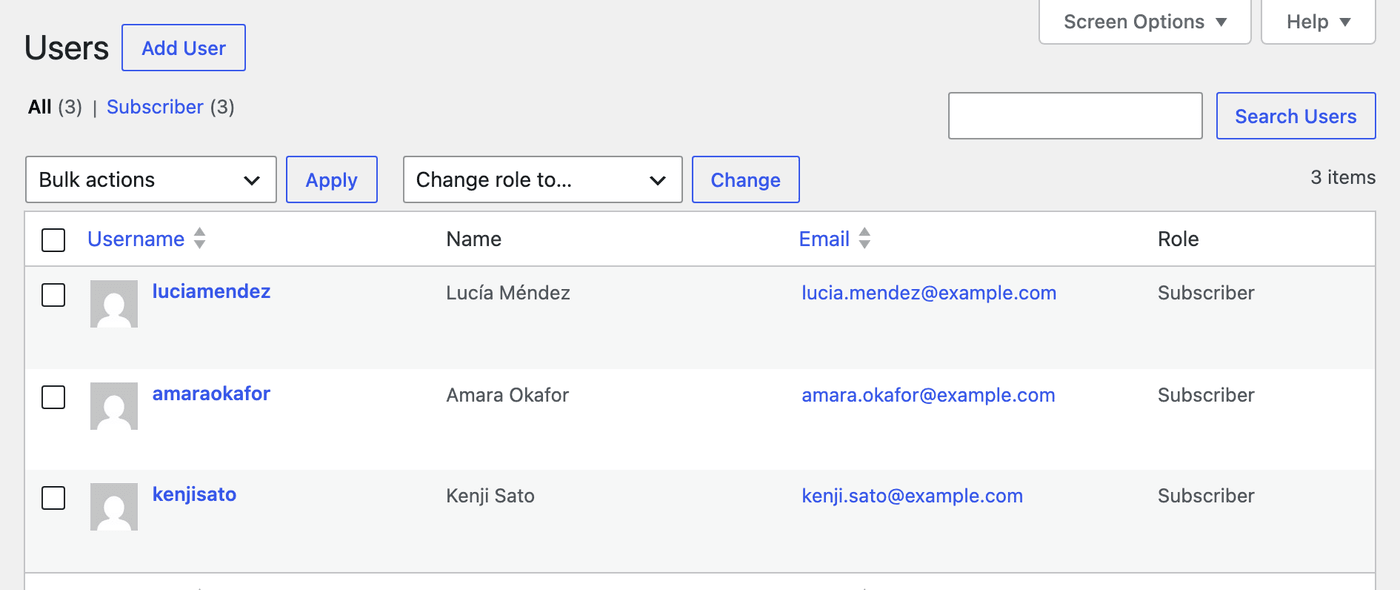Click the 3 items count

pos(1343,177)
